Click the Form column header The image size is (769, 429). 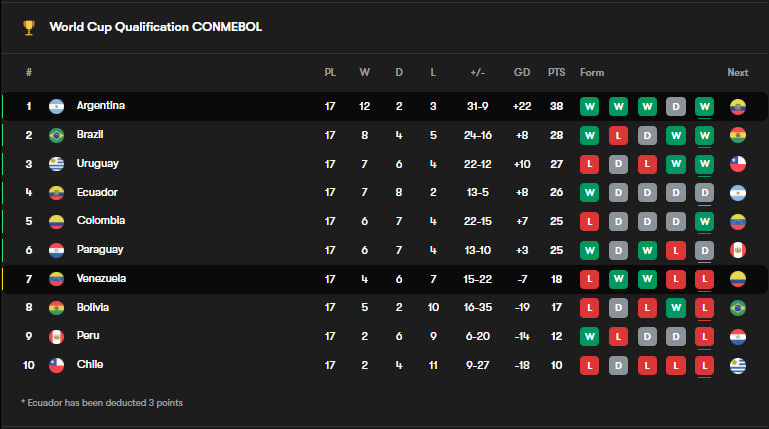coord(592,73)
